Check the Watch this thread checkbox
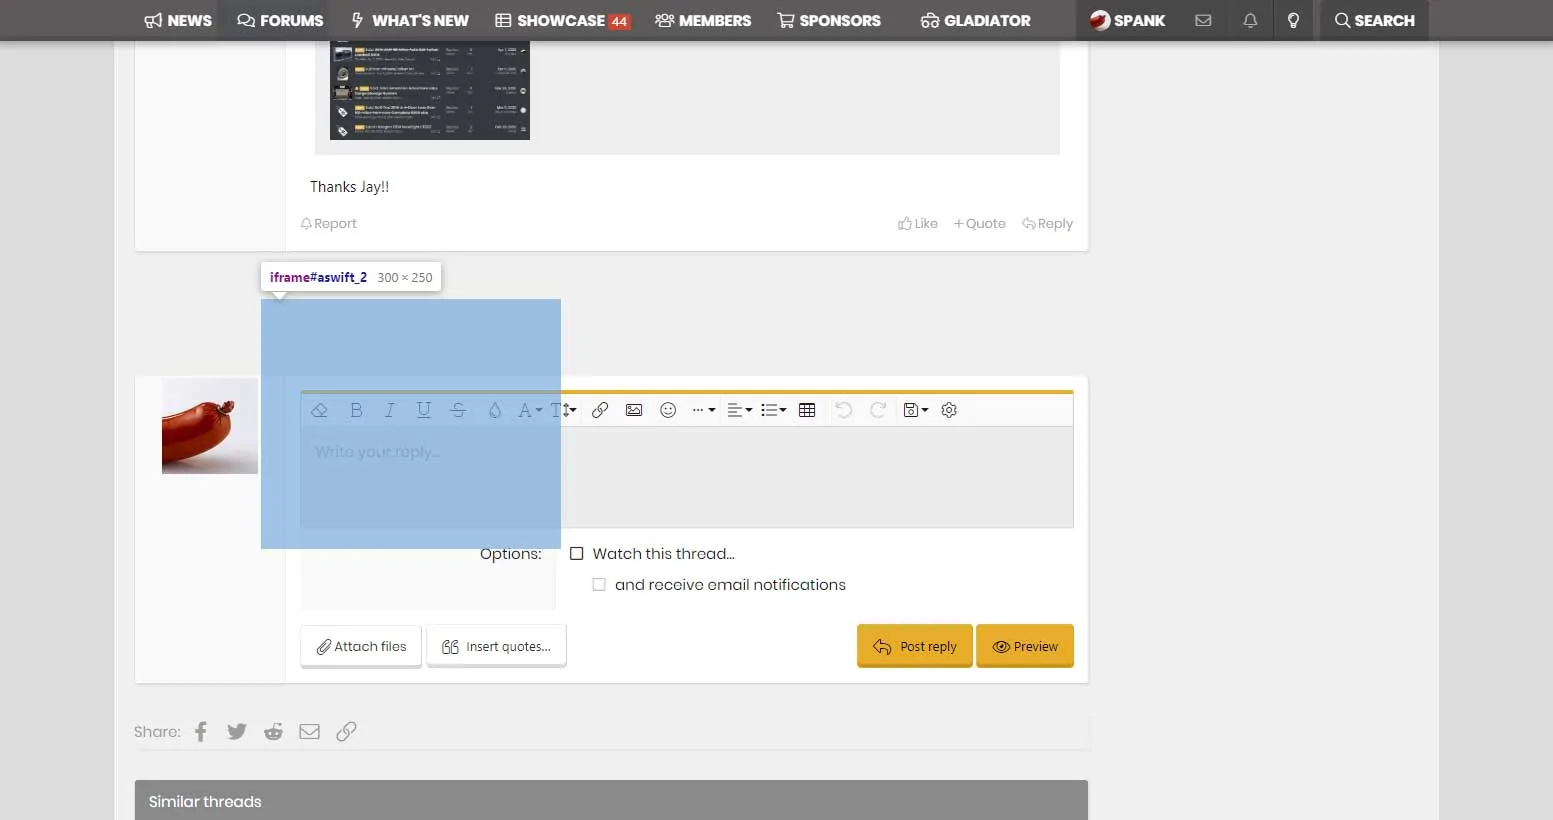 click(x=577, y=554)
